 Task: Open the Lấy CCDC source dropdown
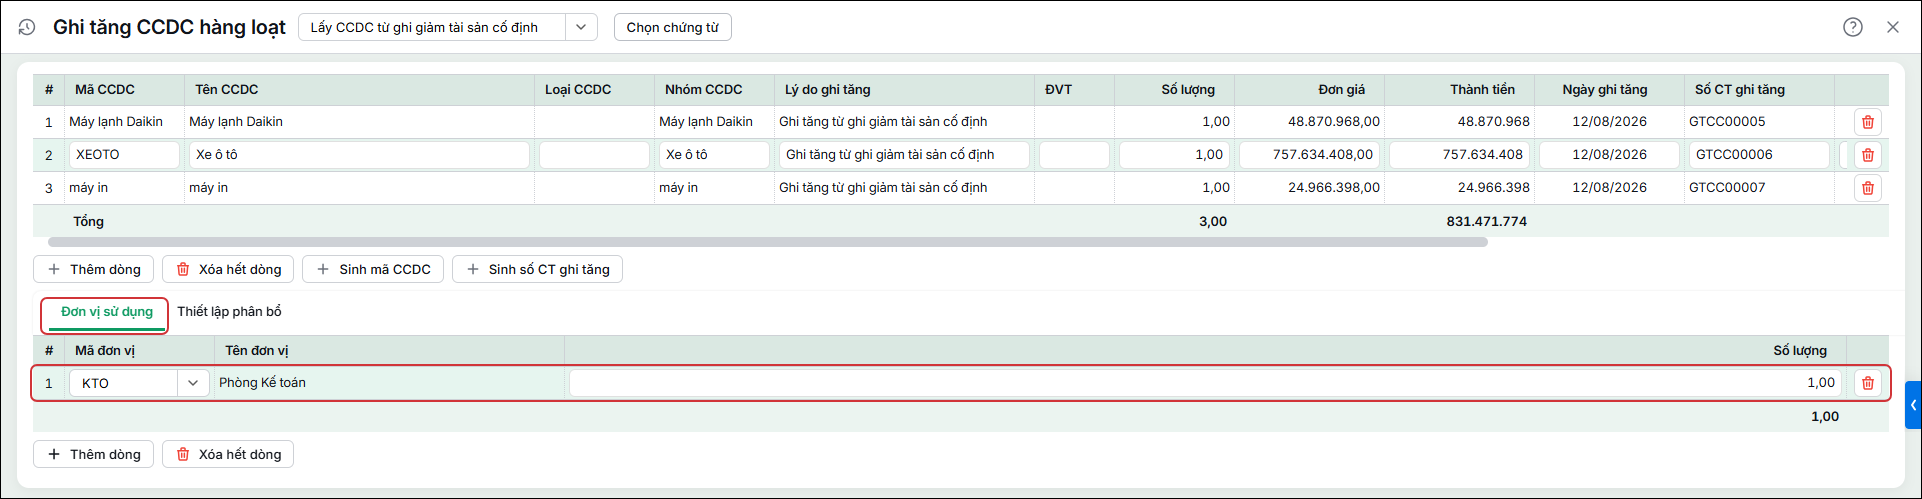(448, 27)
